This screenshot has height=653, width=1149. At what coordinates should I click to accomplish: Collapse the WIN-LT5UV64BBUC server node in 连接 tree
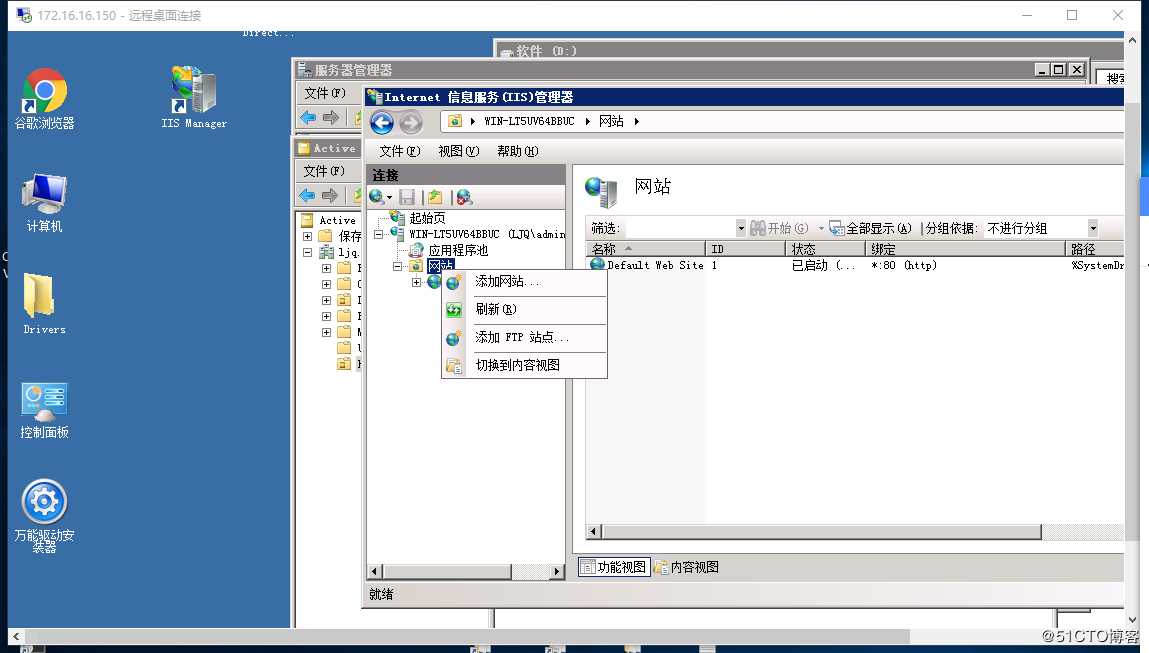click(x=379, y=235)
